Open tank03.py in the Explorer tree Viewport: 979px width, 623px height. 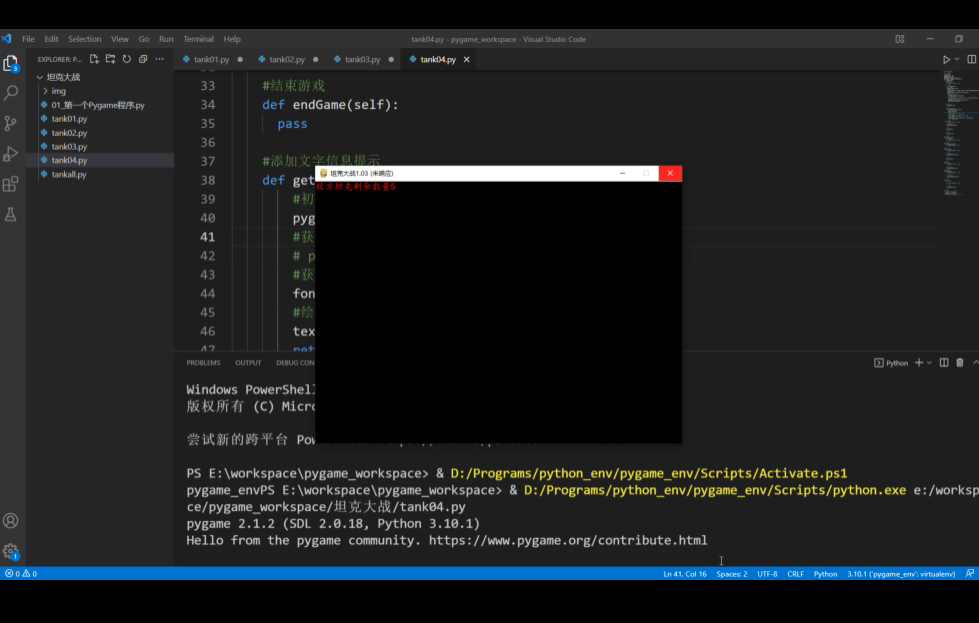point(69,146)
